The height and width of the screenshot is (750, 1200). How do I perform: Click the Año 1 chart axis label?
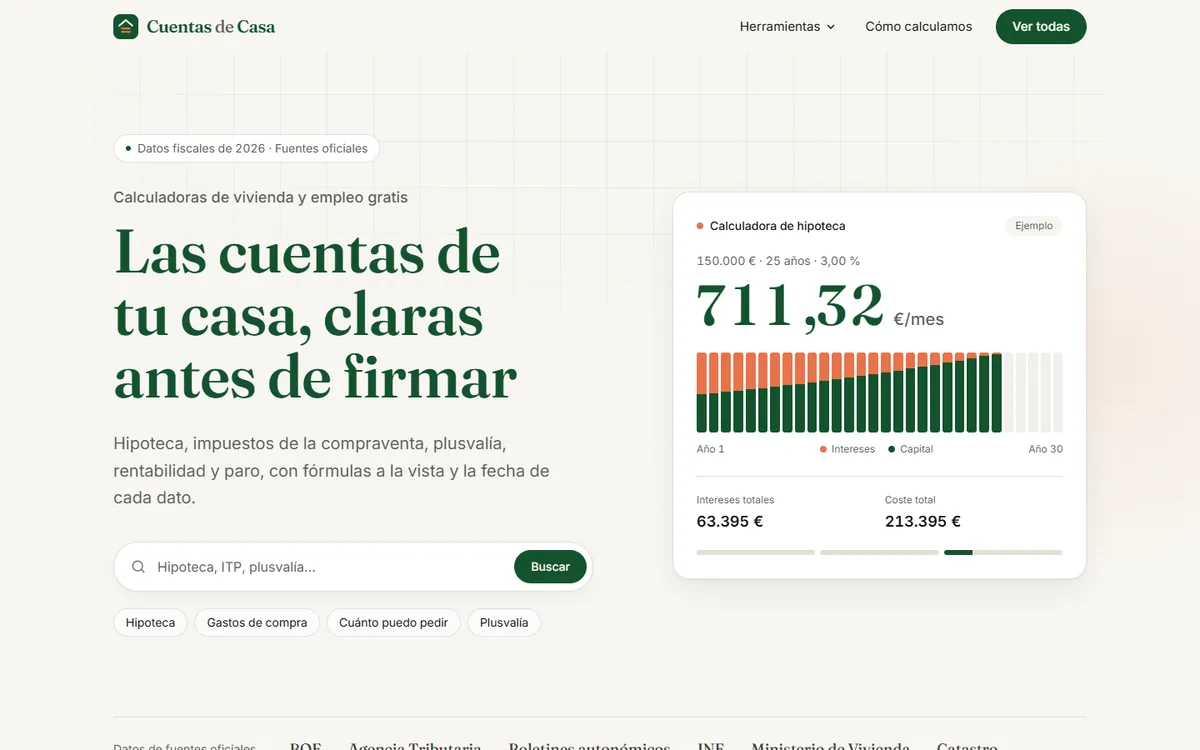point(710,449)
